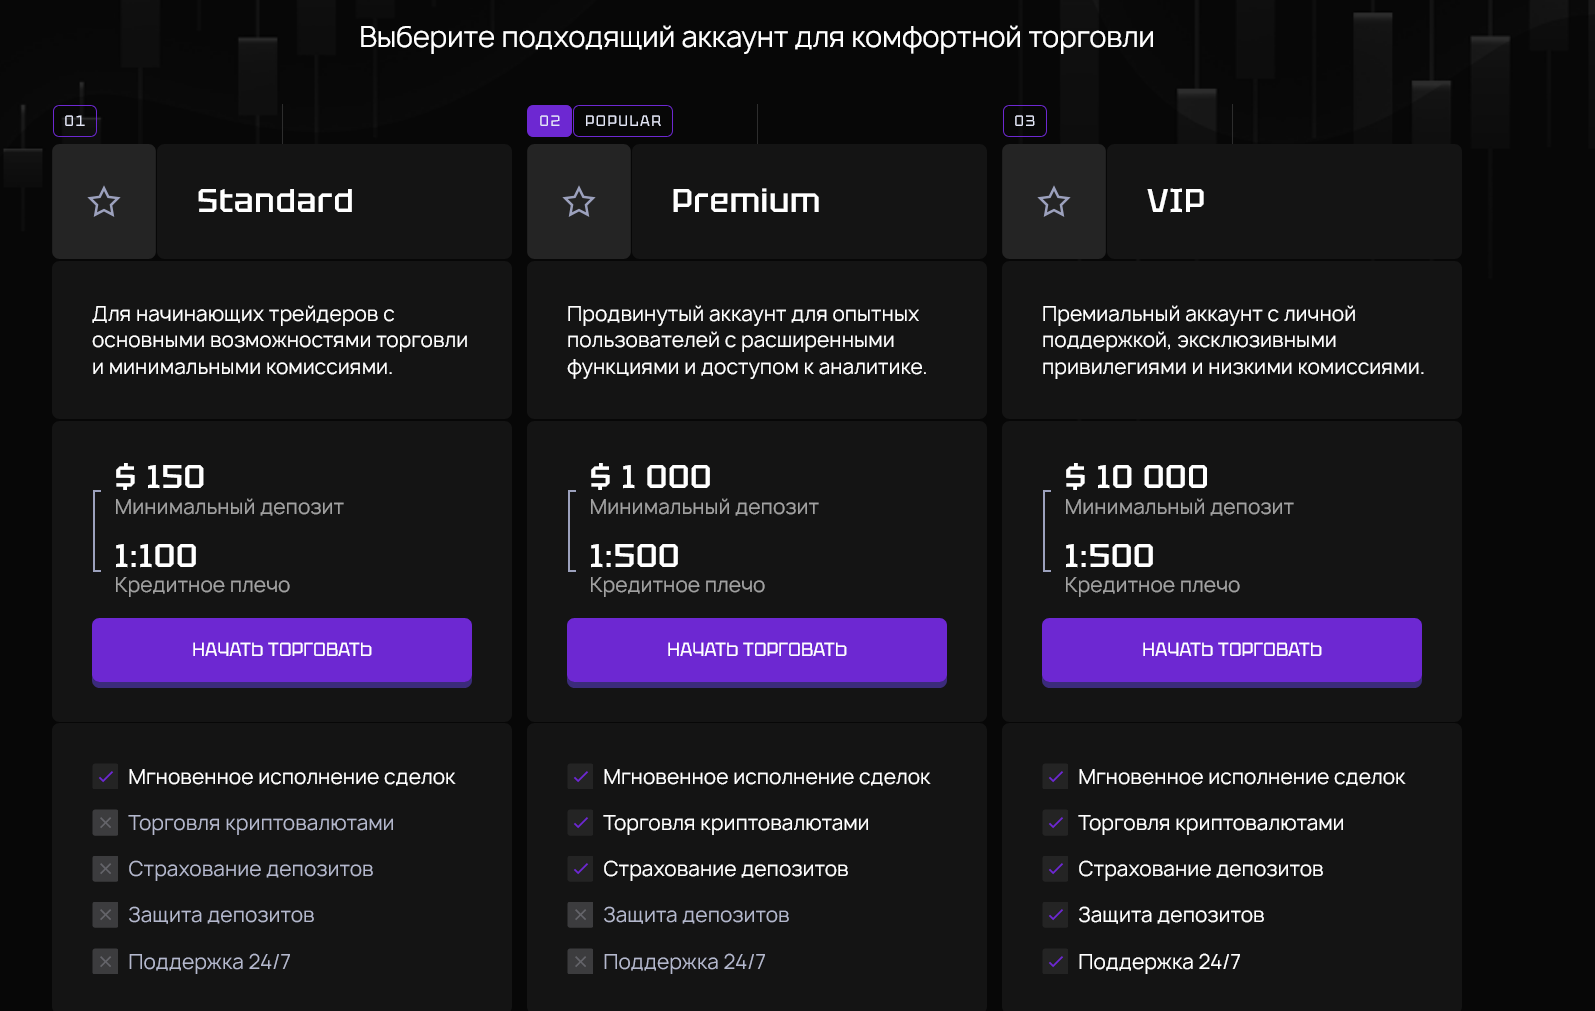Click the $ 10 000 minimum deposit amount
The image size is (1595, 1011).
coord(1137,477)
